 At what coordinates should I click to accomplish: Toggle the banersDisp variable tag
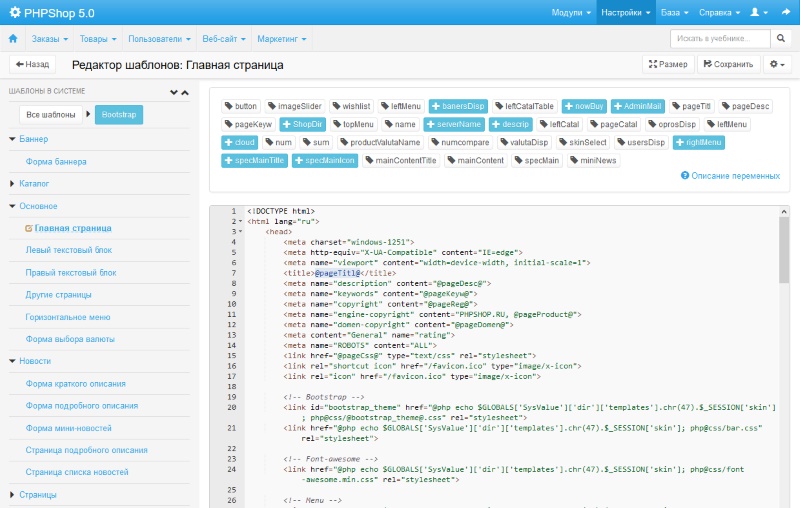457,106
